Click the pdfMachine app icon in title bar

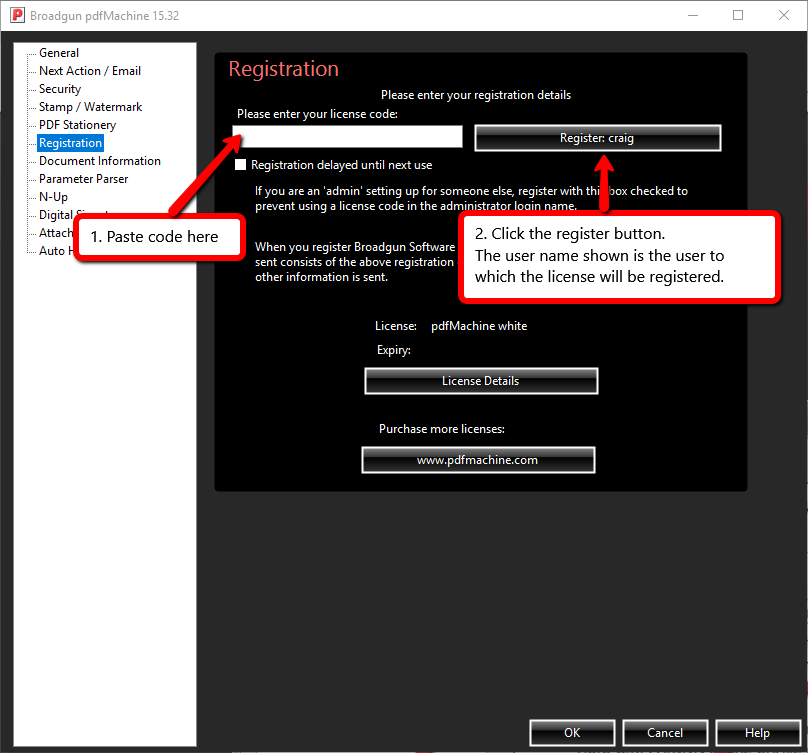18,15
